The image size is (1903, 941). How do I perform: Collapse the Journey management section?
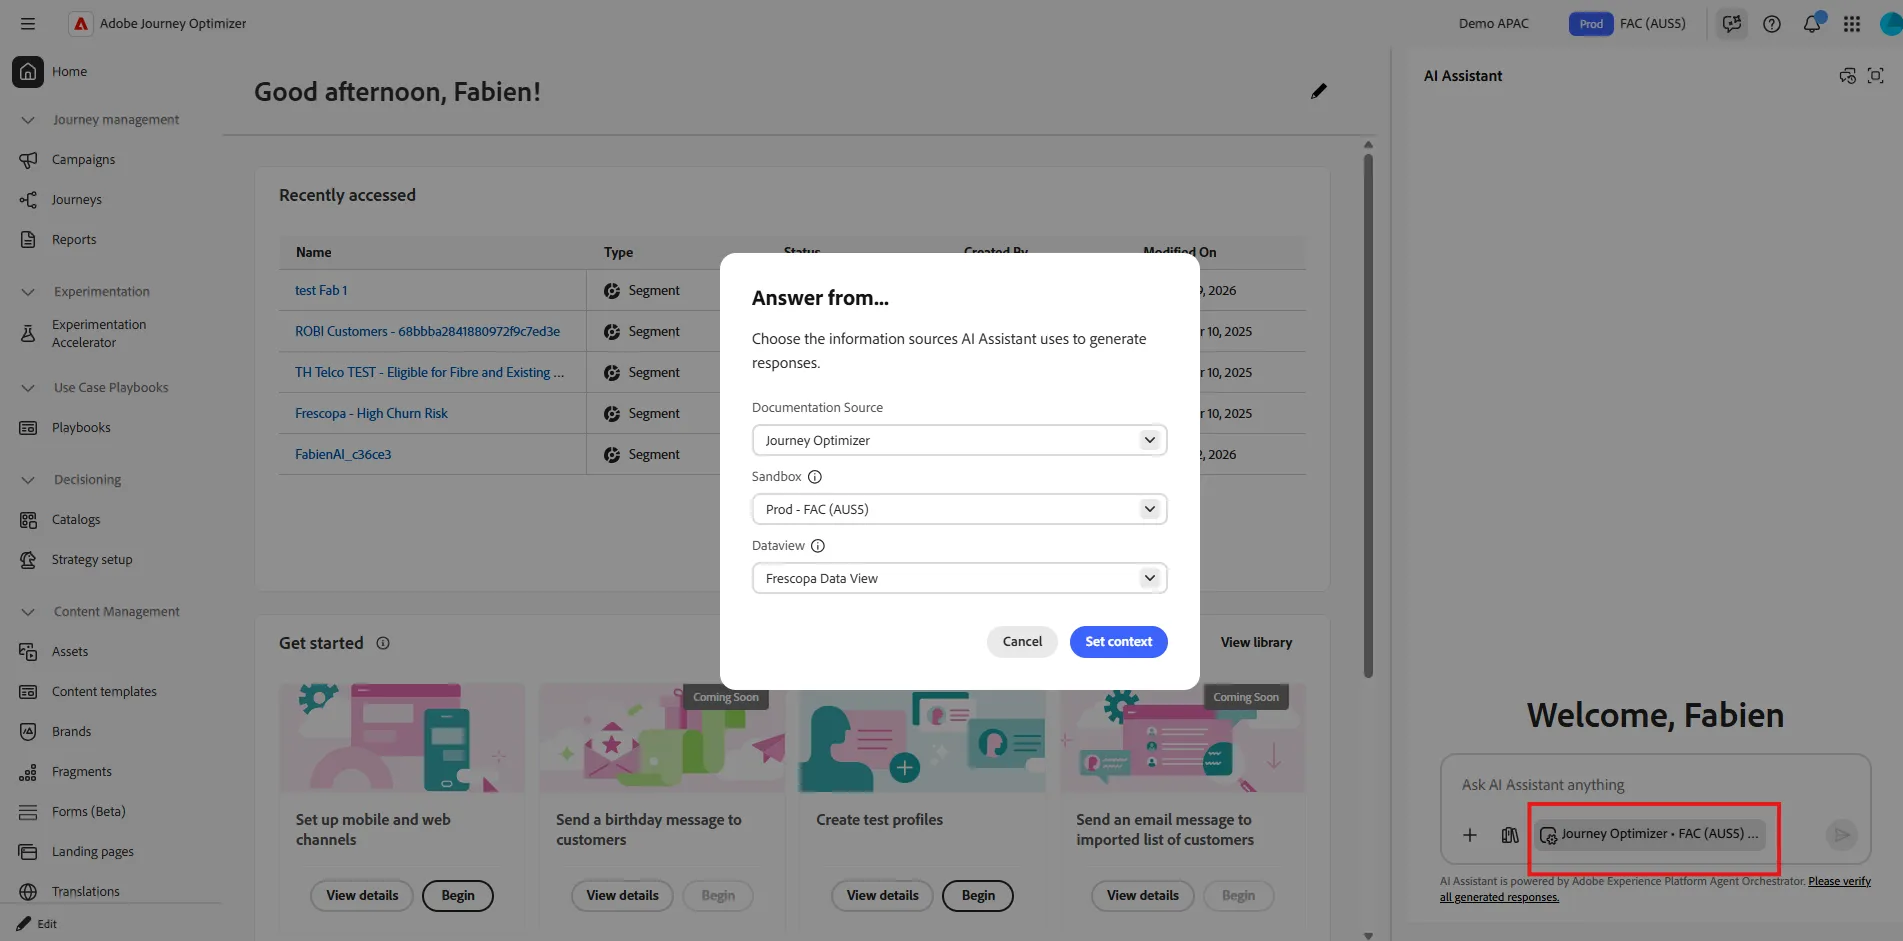click(28, 120)
